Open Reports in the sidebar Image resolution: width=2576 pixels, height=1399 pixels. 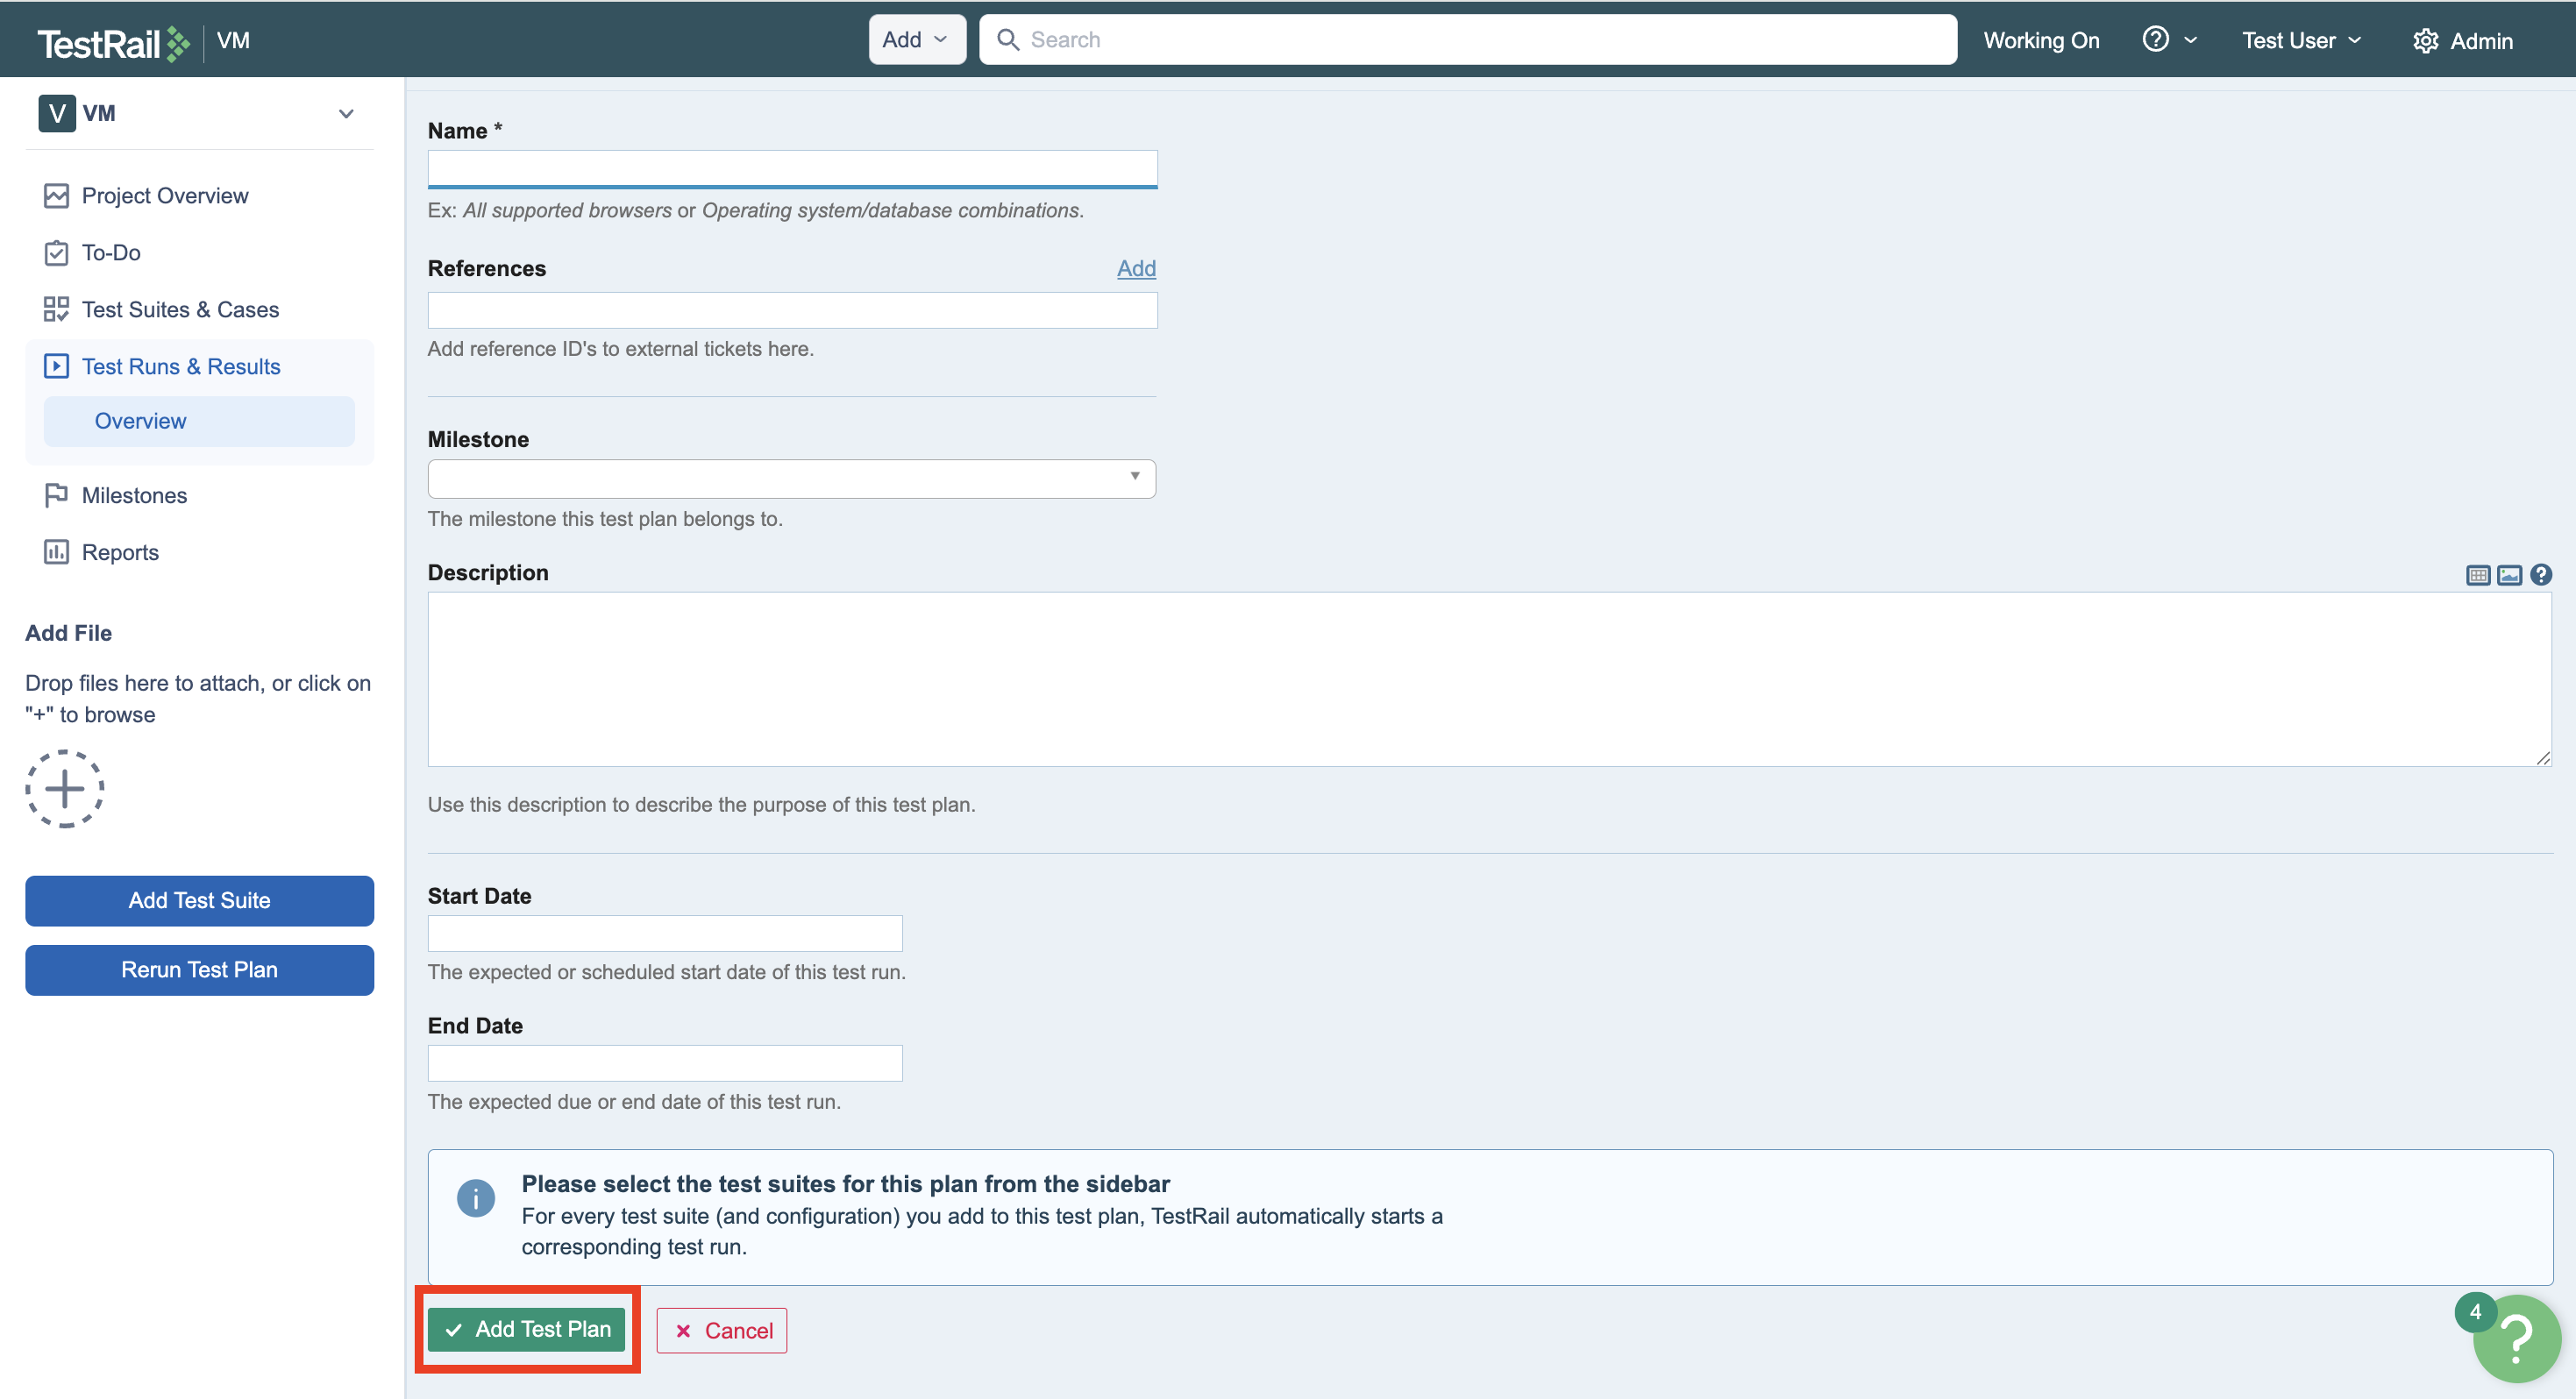pyautogui.click(x=120, y=553)
